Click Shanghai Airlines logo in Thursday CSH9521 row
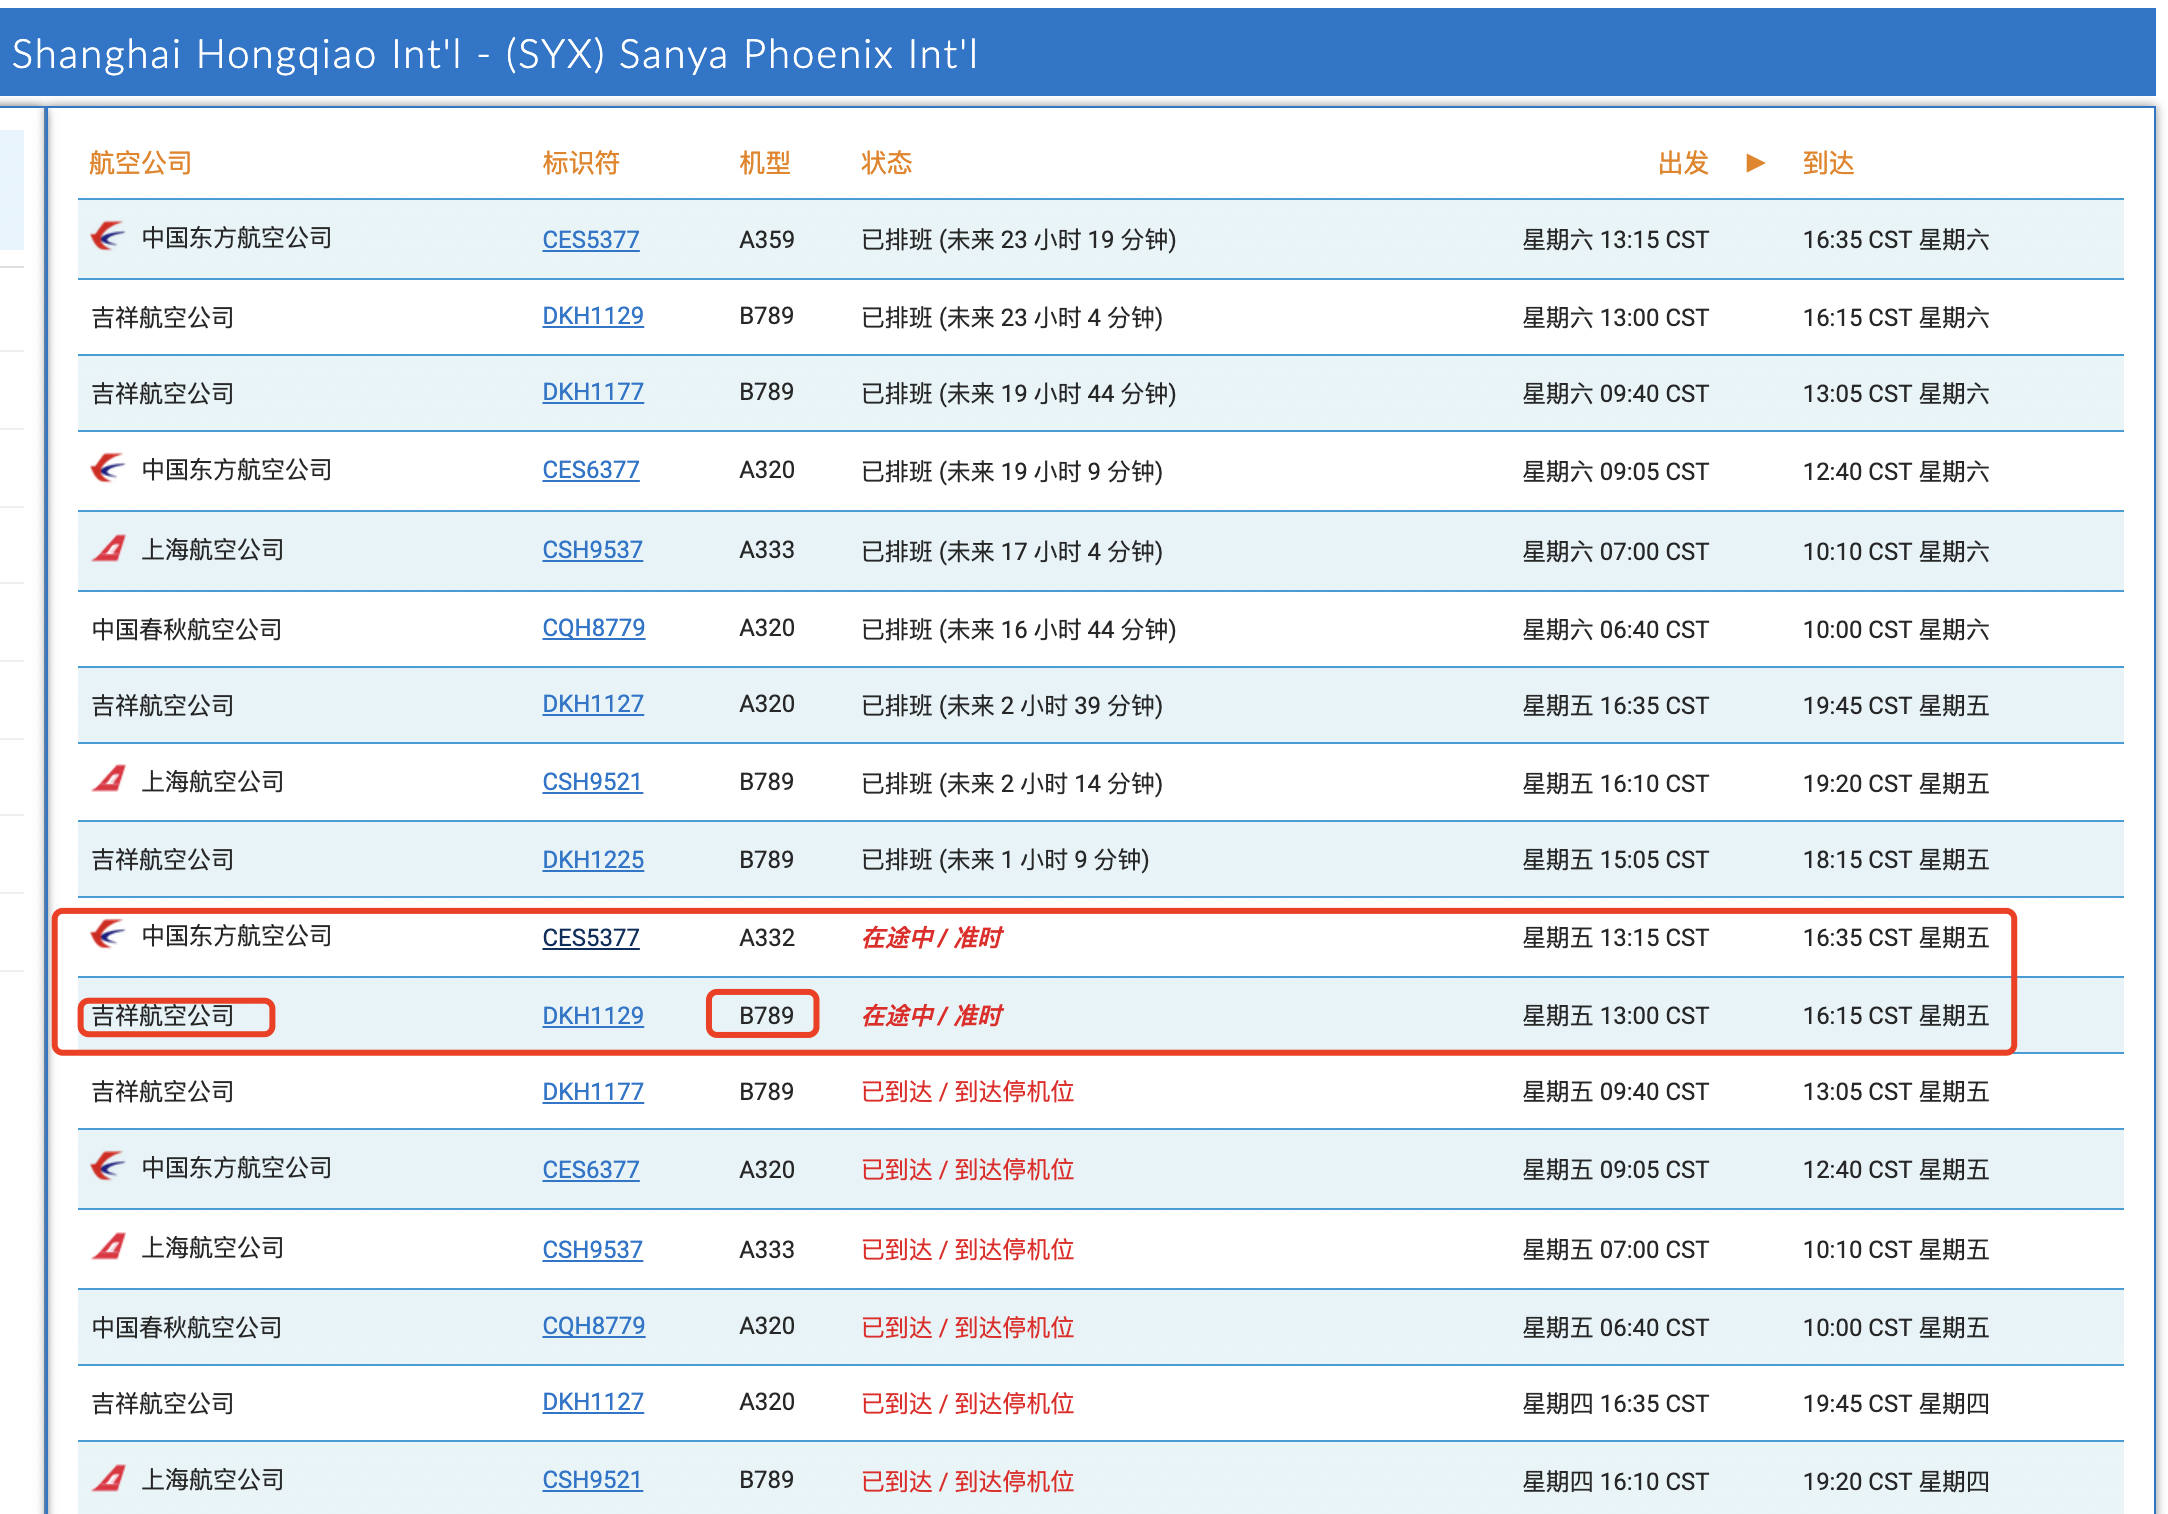This screenshot has height=1514, width=2168. (x=108, y=1478)
